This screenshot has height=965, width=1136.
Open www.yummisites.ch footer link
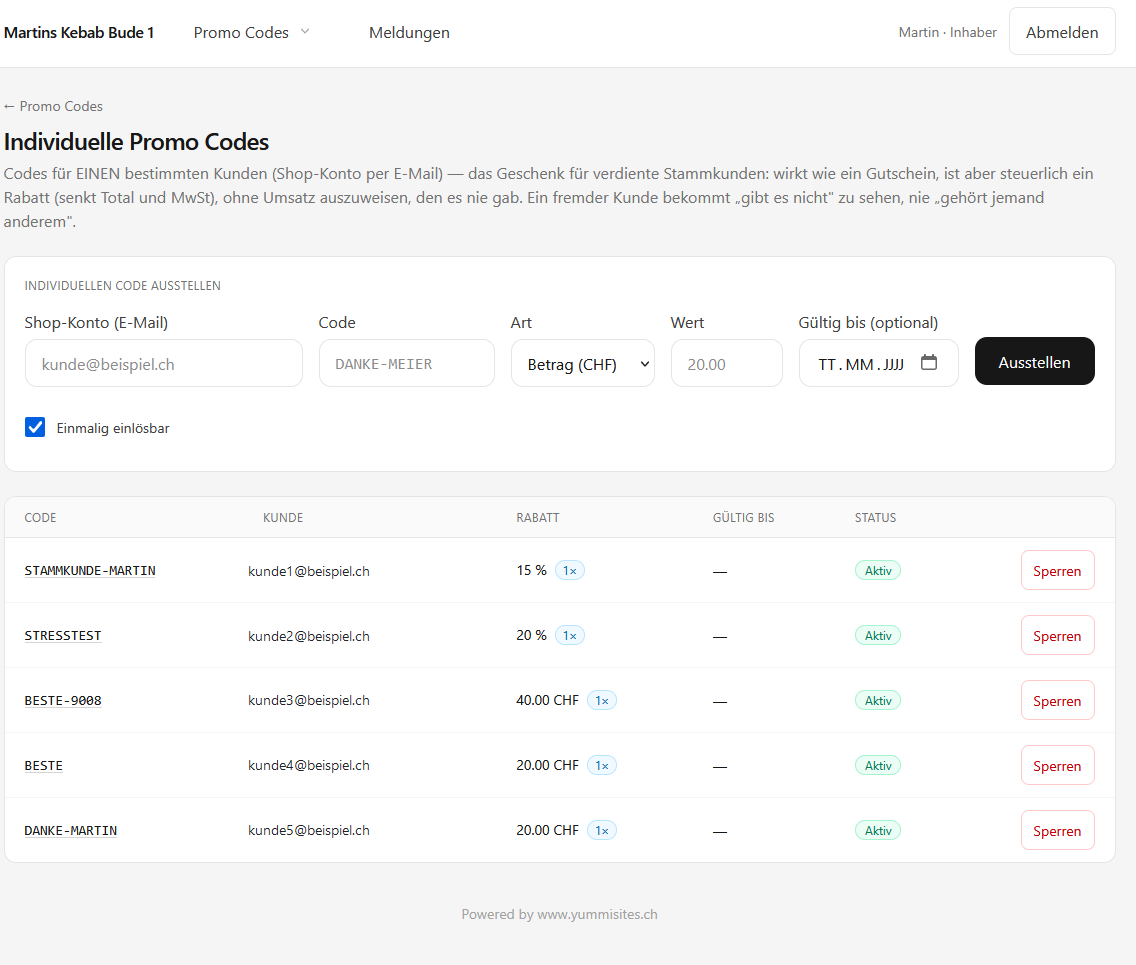(x=597, y=914)
